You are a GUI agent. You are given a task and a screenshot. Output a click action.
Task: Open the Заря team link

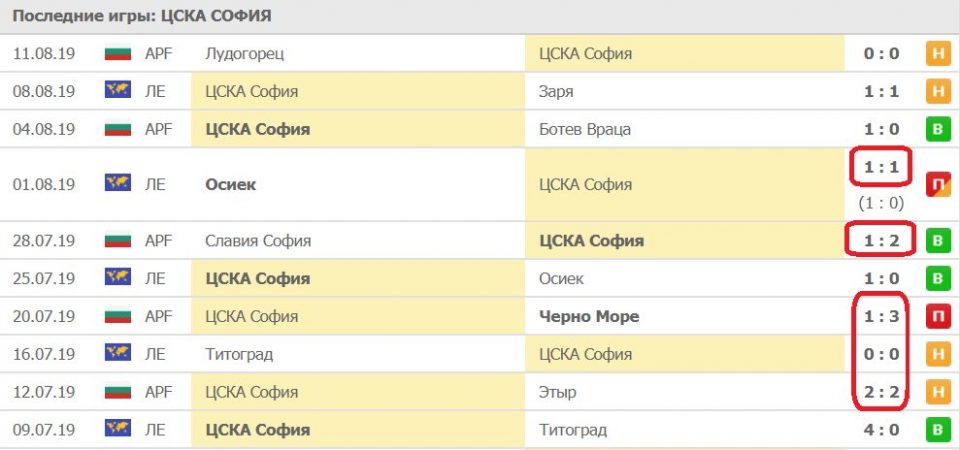(556, 91)
